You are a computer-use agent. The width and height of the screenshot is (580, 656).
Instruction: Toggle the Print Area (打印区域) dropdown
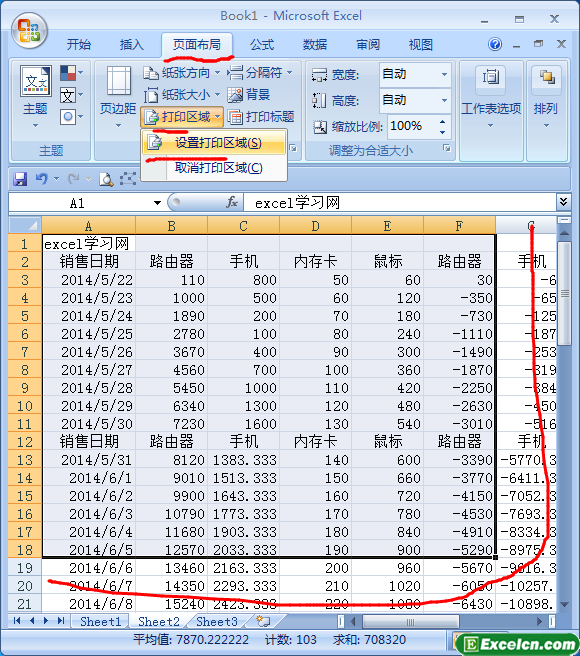[x=182, y=117]
